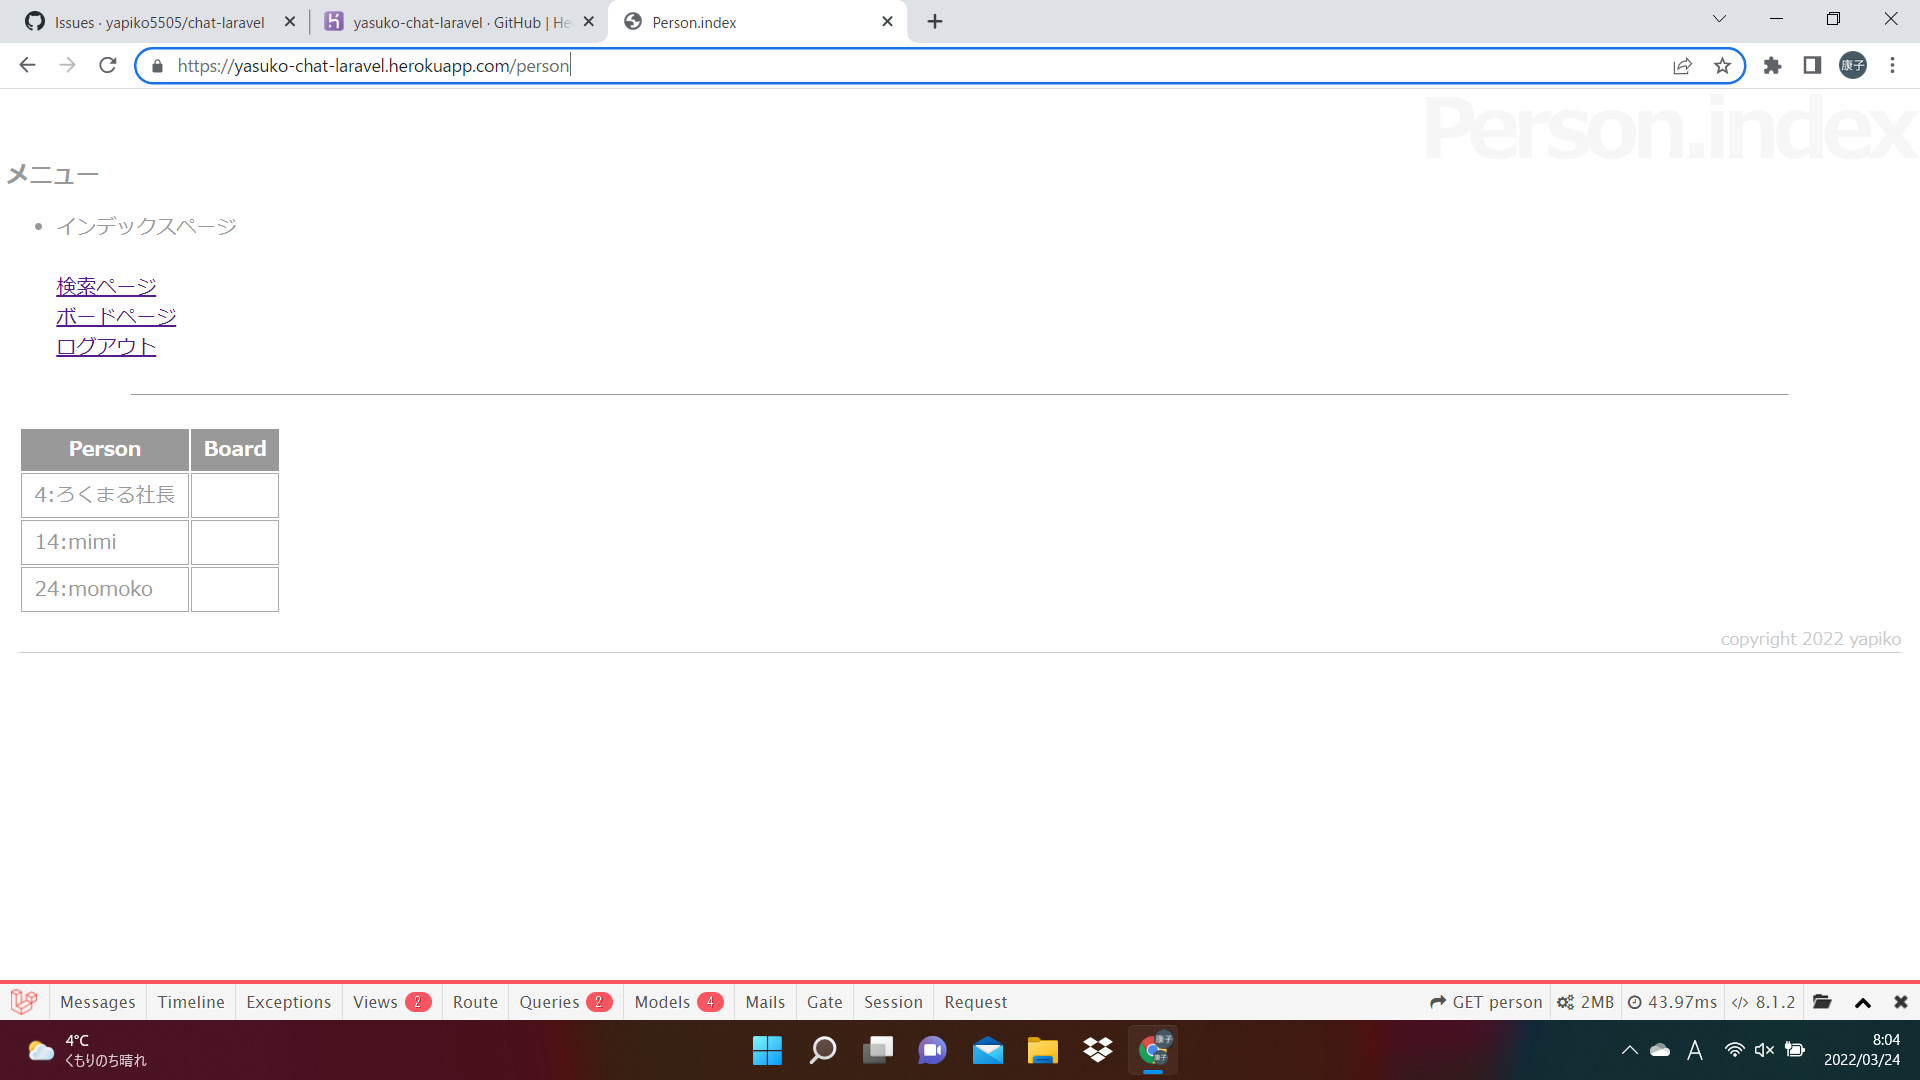Open the Models tab in debugbar
The width and height of the screenshot is (1920, 1080).
677,1002
